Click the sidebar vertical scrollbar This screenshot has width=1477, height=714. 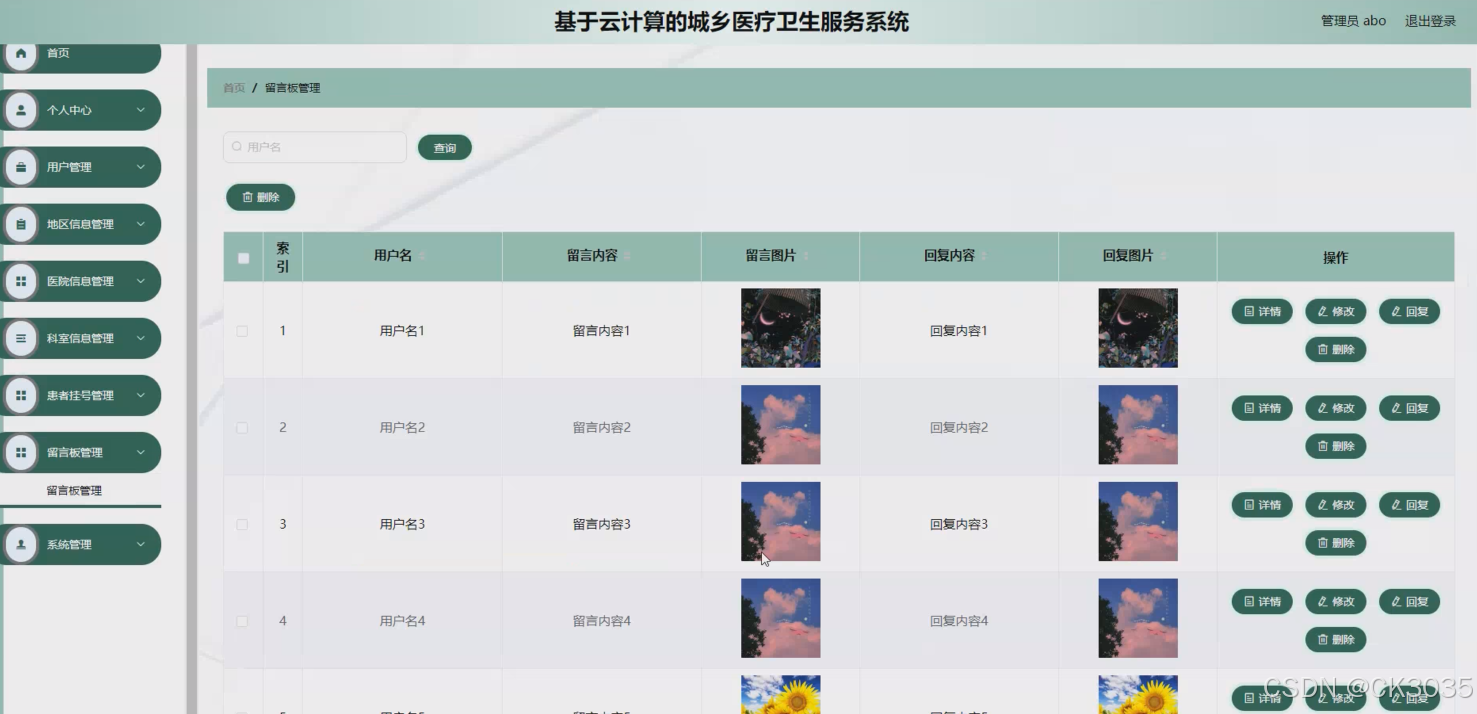pyautogui.click(x=191, y=379)
